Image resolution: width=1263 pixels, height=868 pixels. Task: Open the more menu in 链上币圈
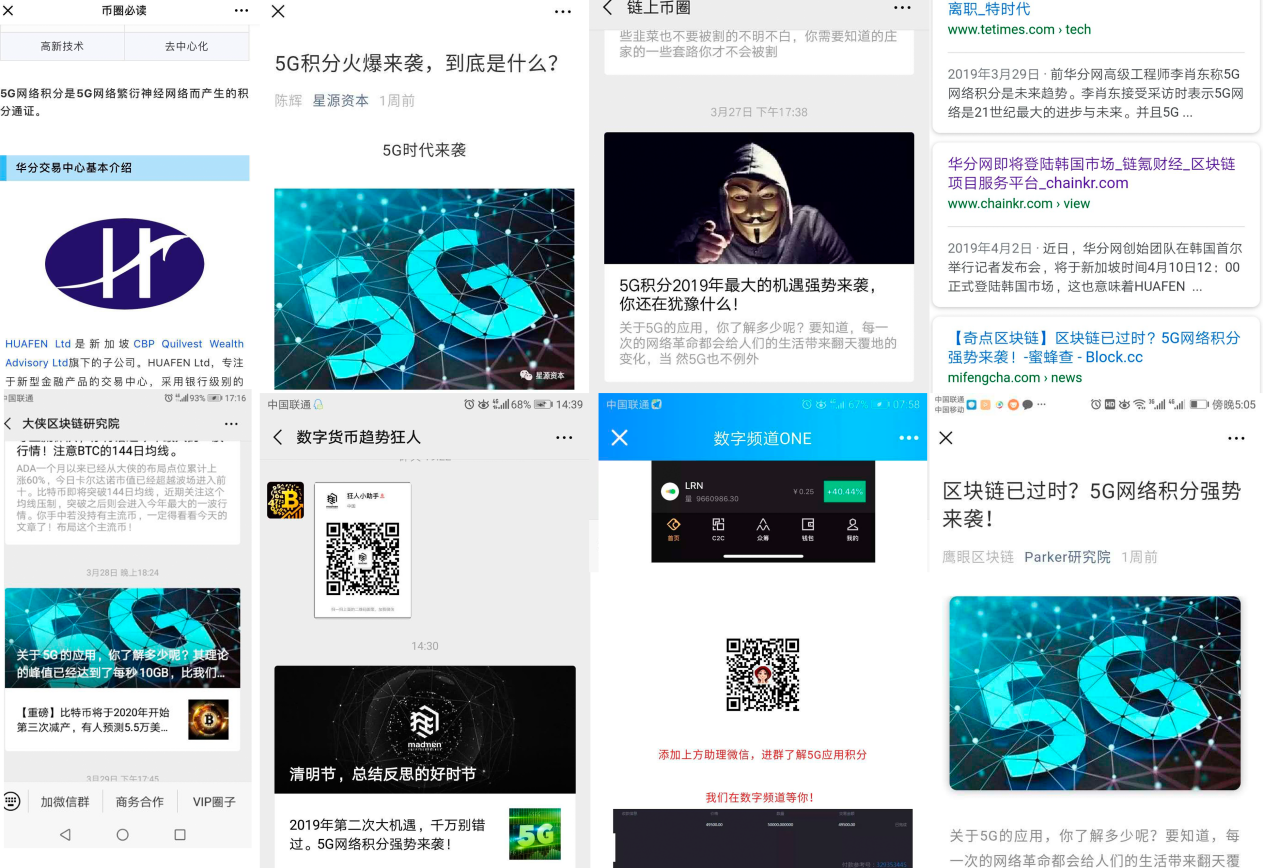[902, 8]
